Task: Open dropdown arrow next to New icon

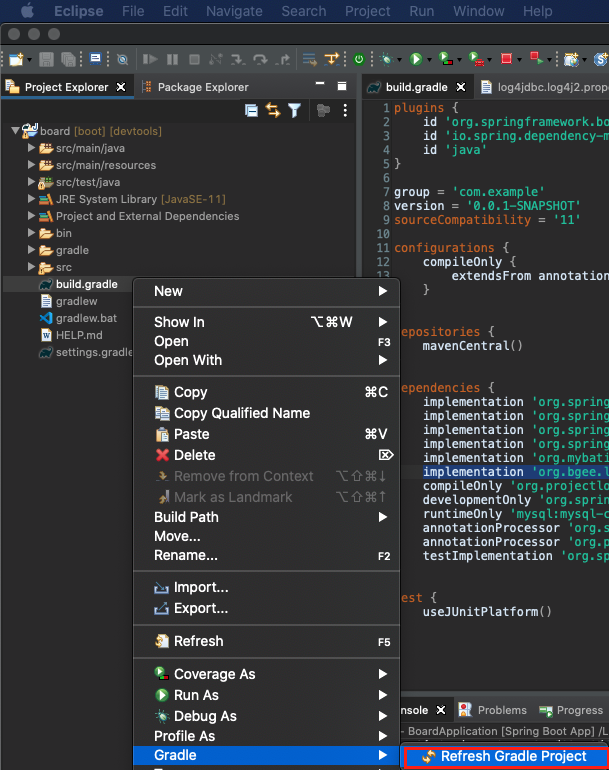Action: click(x=29, y=60)
